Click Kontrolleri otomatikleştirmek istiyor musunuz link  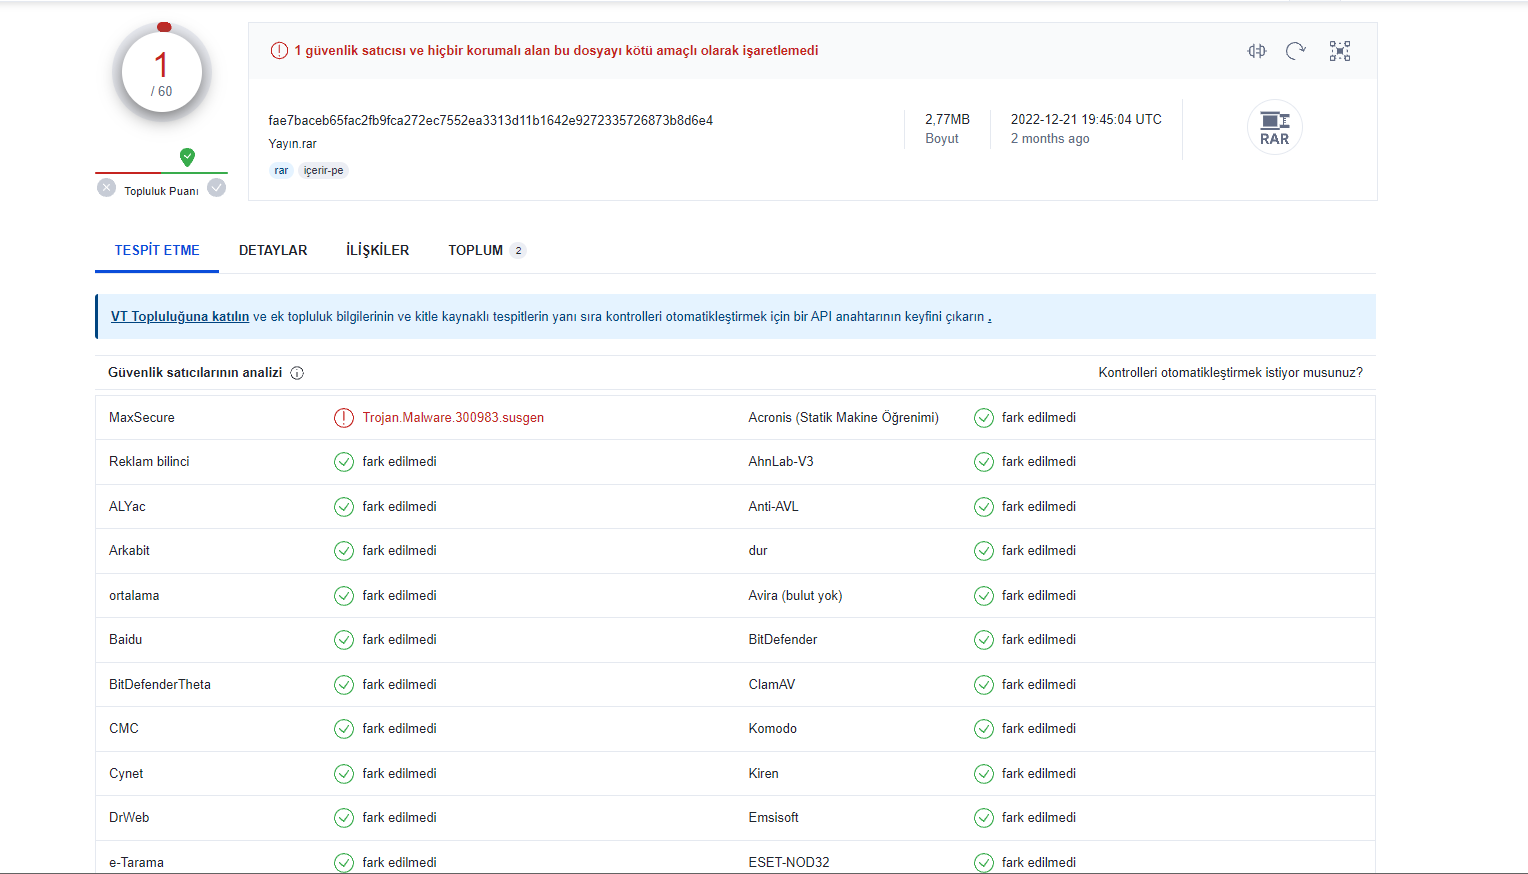click(1230, 373)
